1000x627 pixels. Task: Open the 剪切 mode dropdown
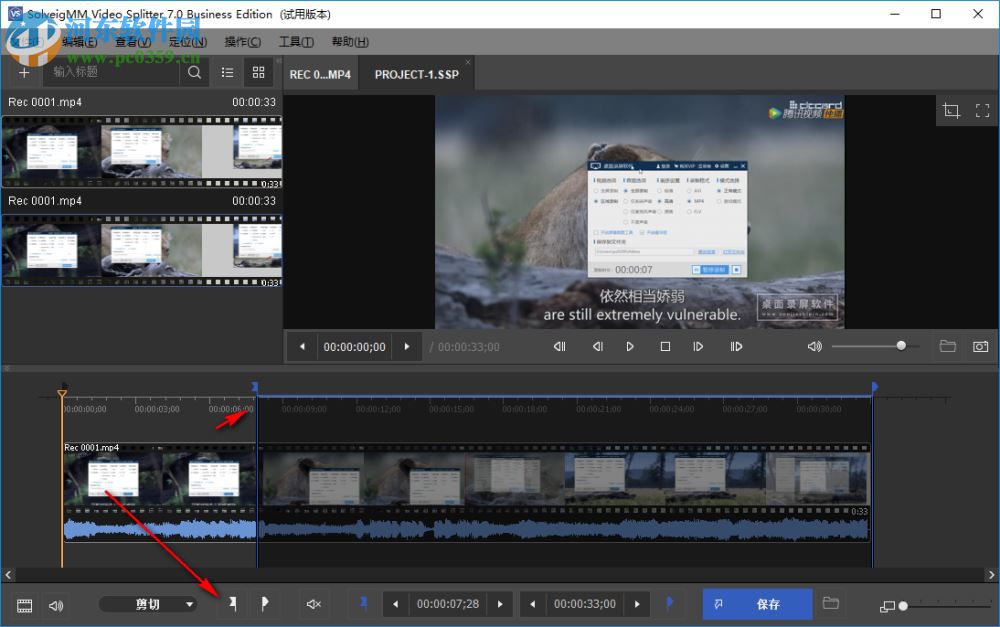coord(148,604)
